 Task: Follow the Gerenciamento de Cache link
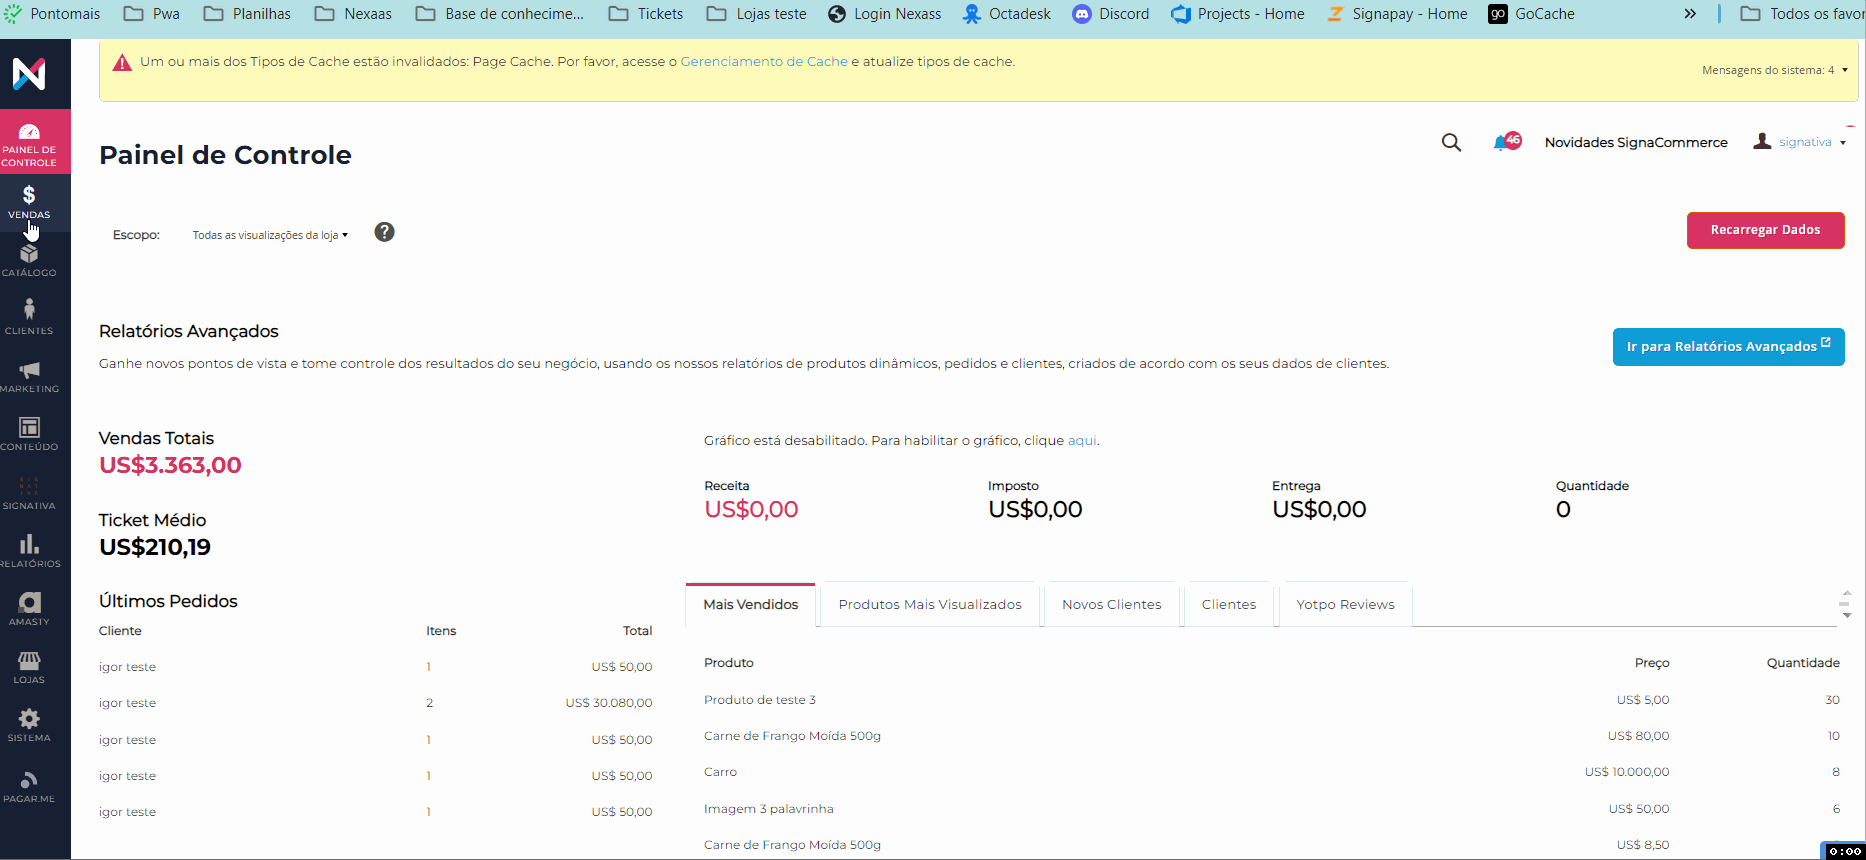coord(764,62)
